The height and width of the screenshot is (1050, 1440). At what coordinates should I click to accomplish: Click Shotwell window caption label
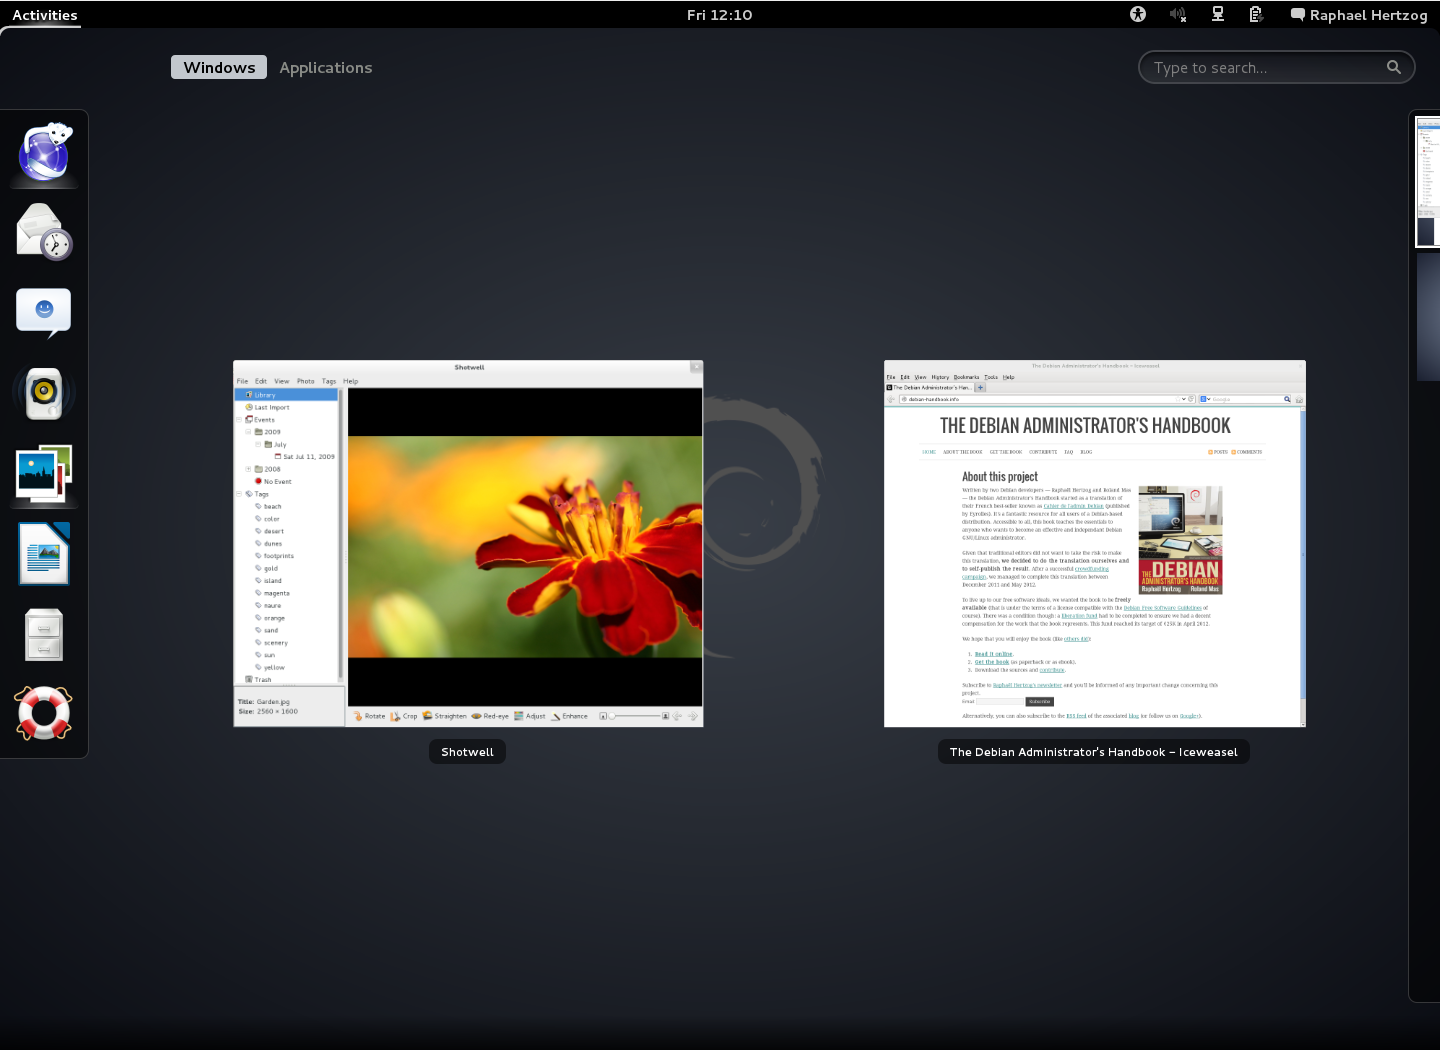tap(467, 752)
